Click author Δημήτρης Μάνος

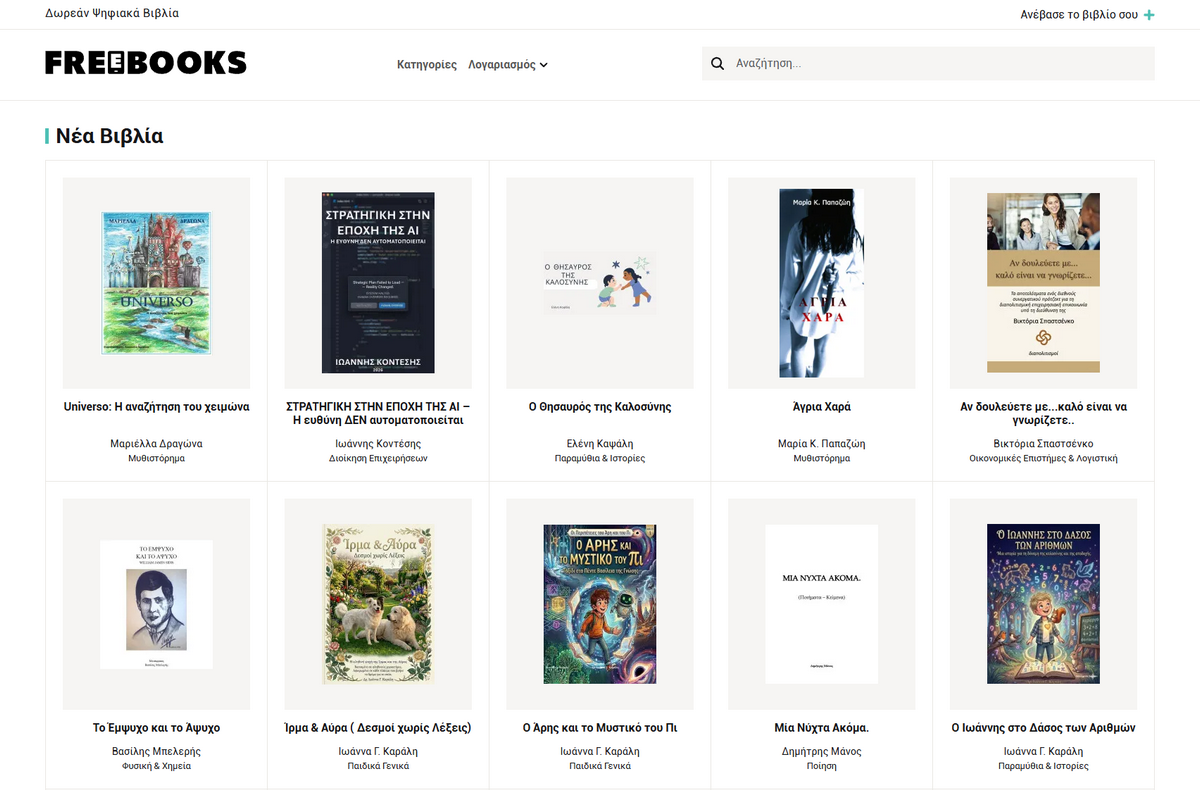pos(821,751)
